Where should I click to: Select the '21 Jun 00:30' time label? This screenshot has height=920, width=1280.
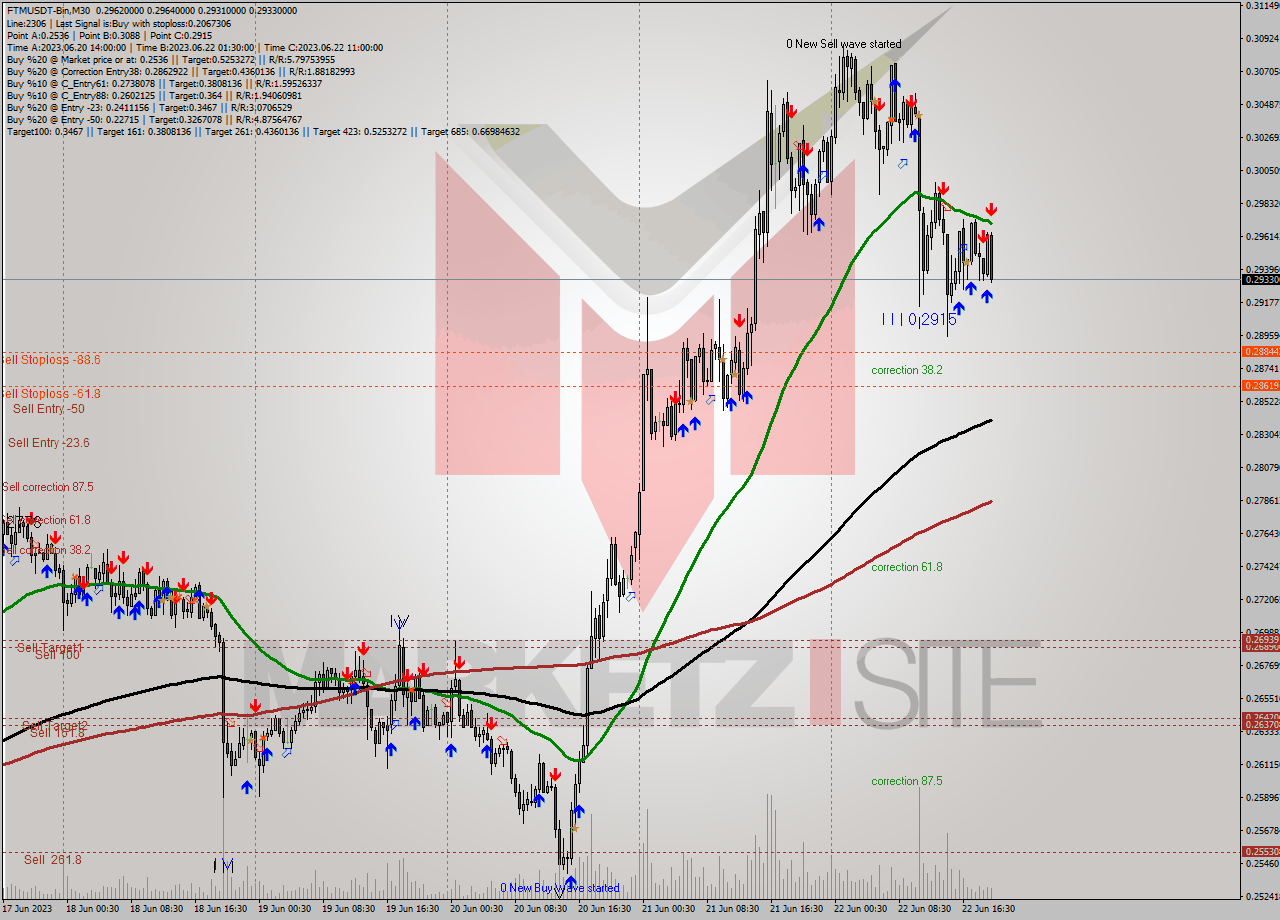tap(670, 910)
